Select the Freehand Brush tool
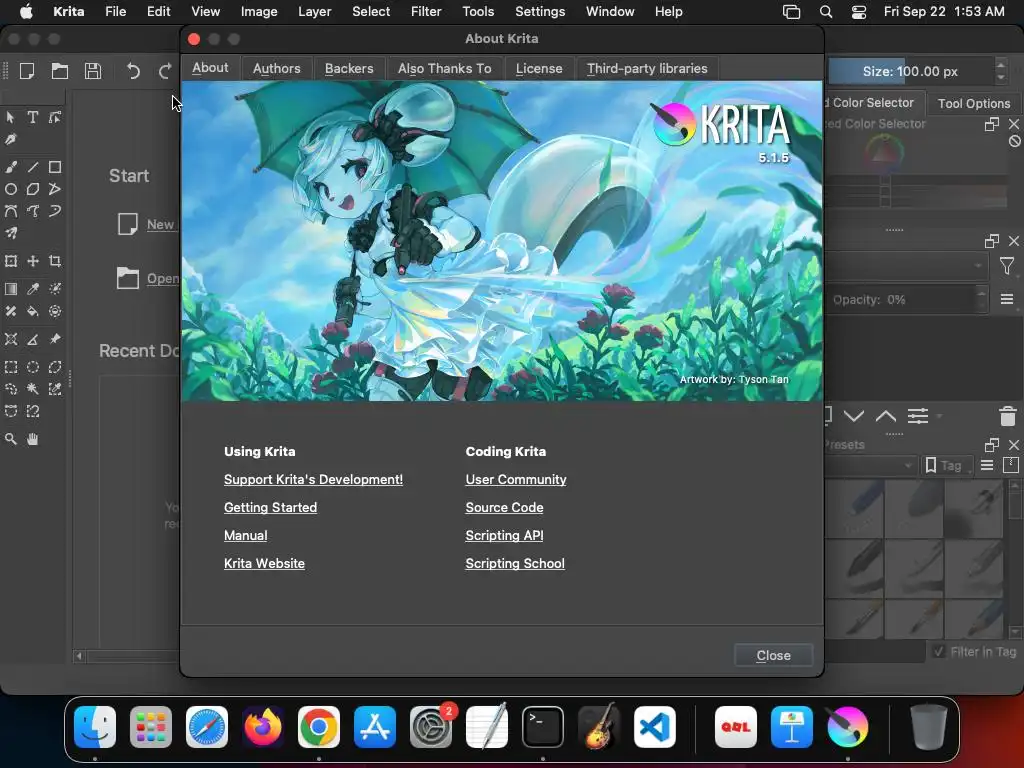 coord(11,167)
